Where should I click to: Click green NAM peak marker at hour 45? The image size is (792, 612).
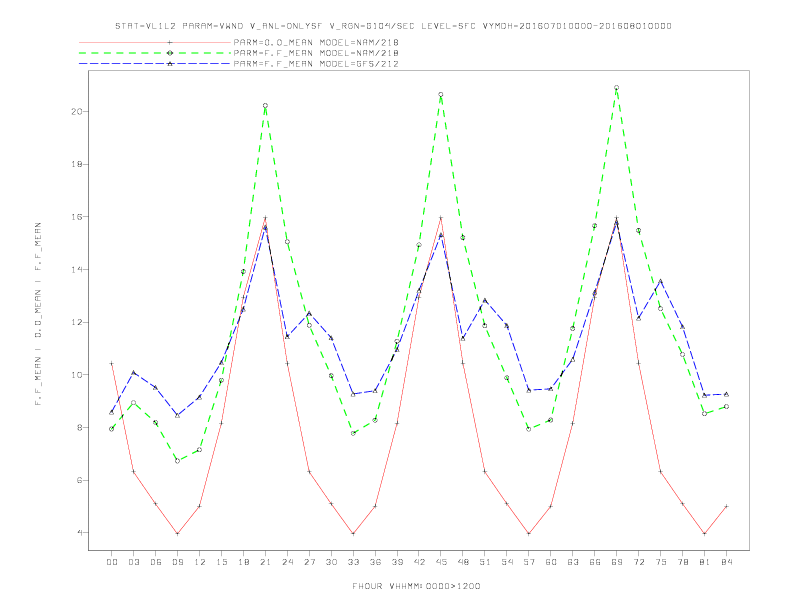[441, 94]
